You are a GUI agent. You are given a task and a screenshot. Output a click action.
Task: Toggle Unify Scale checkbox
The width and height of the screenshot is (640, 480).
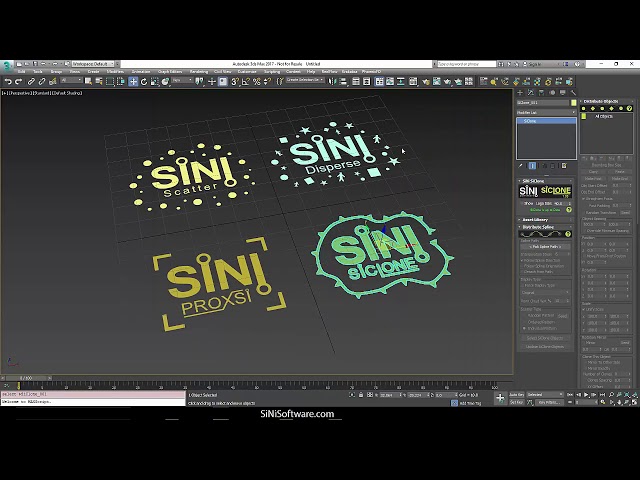tap(584, 309)
